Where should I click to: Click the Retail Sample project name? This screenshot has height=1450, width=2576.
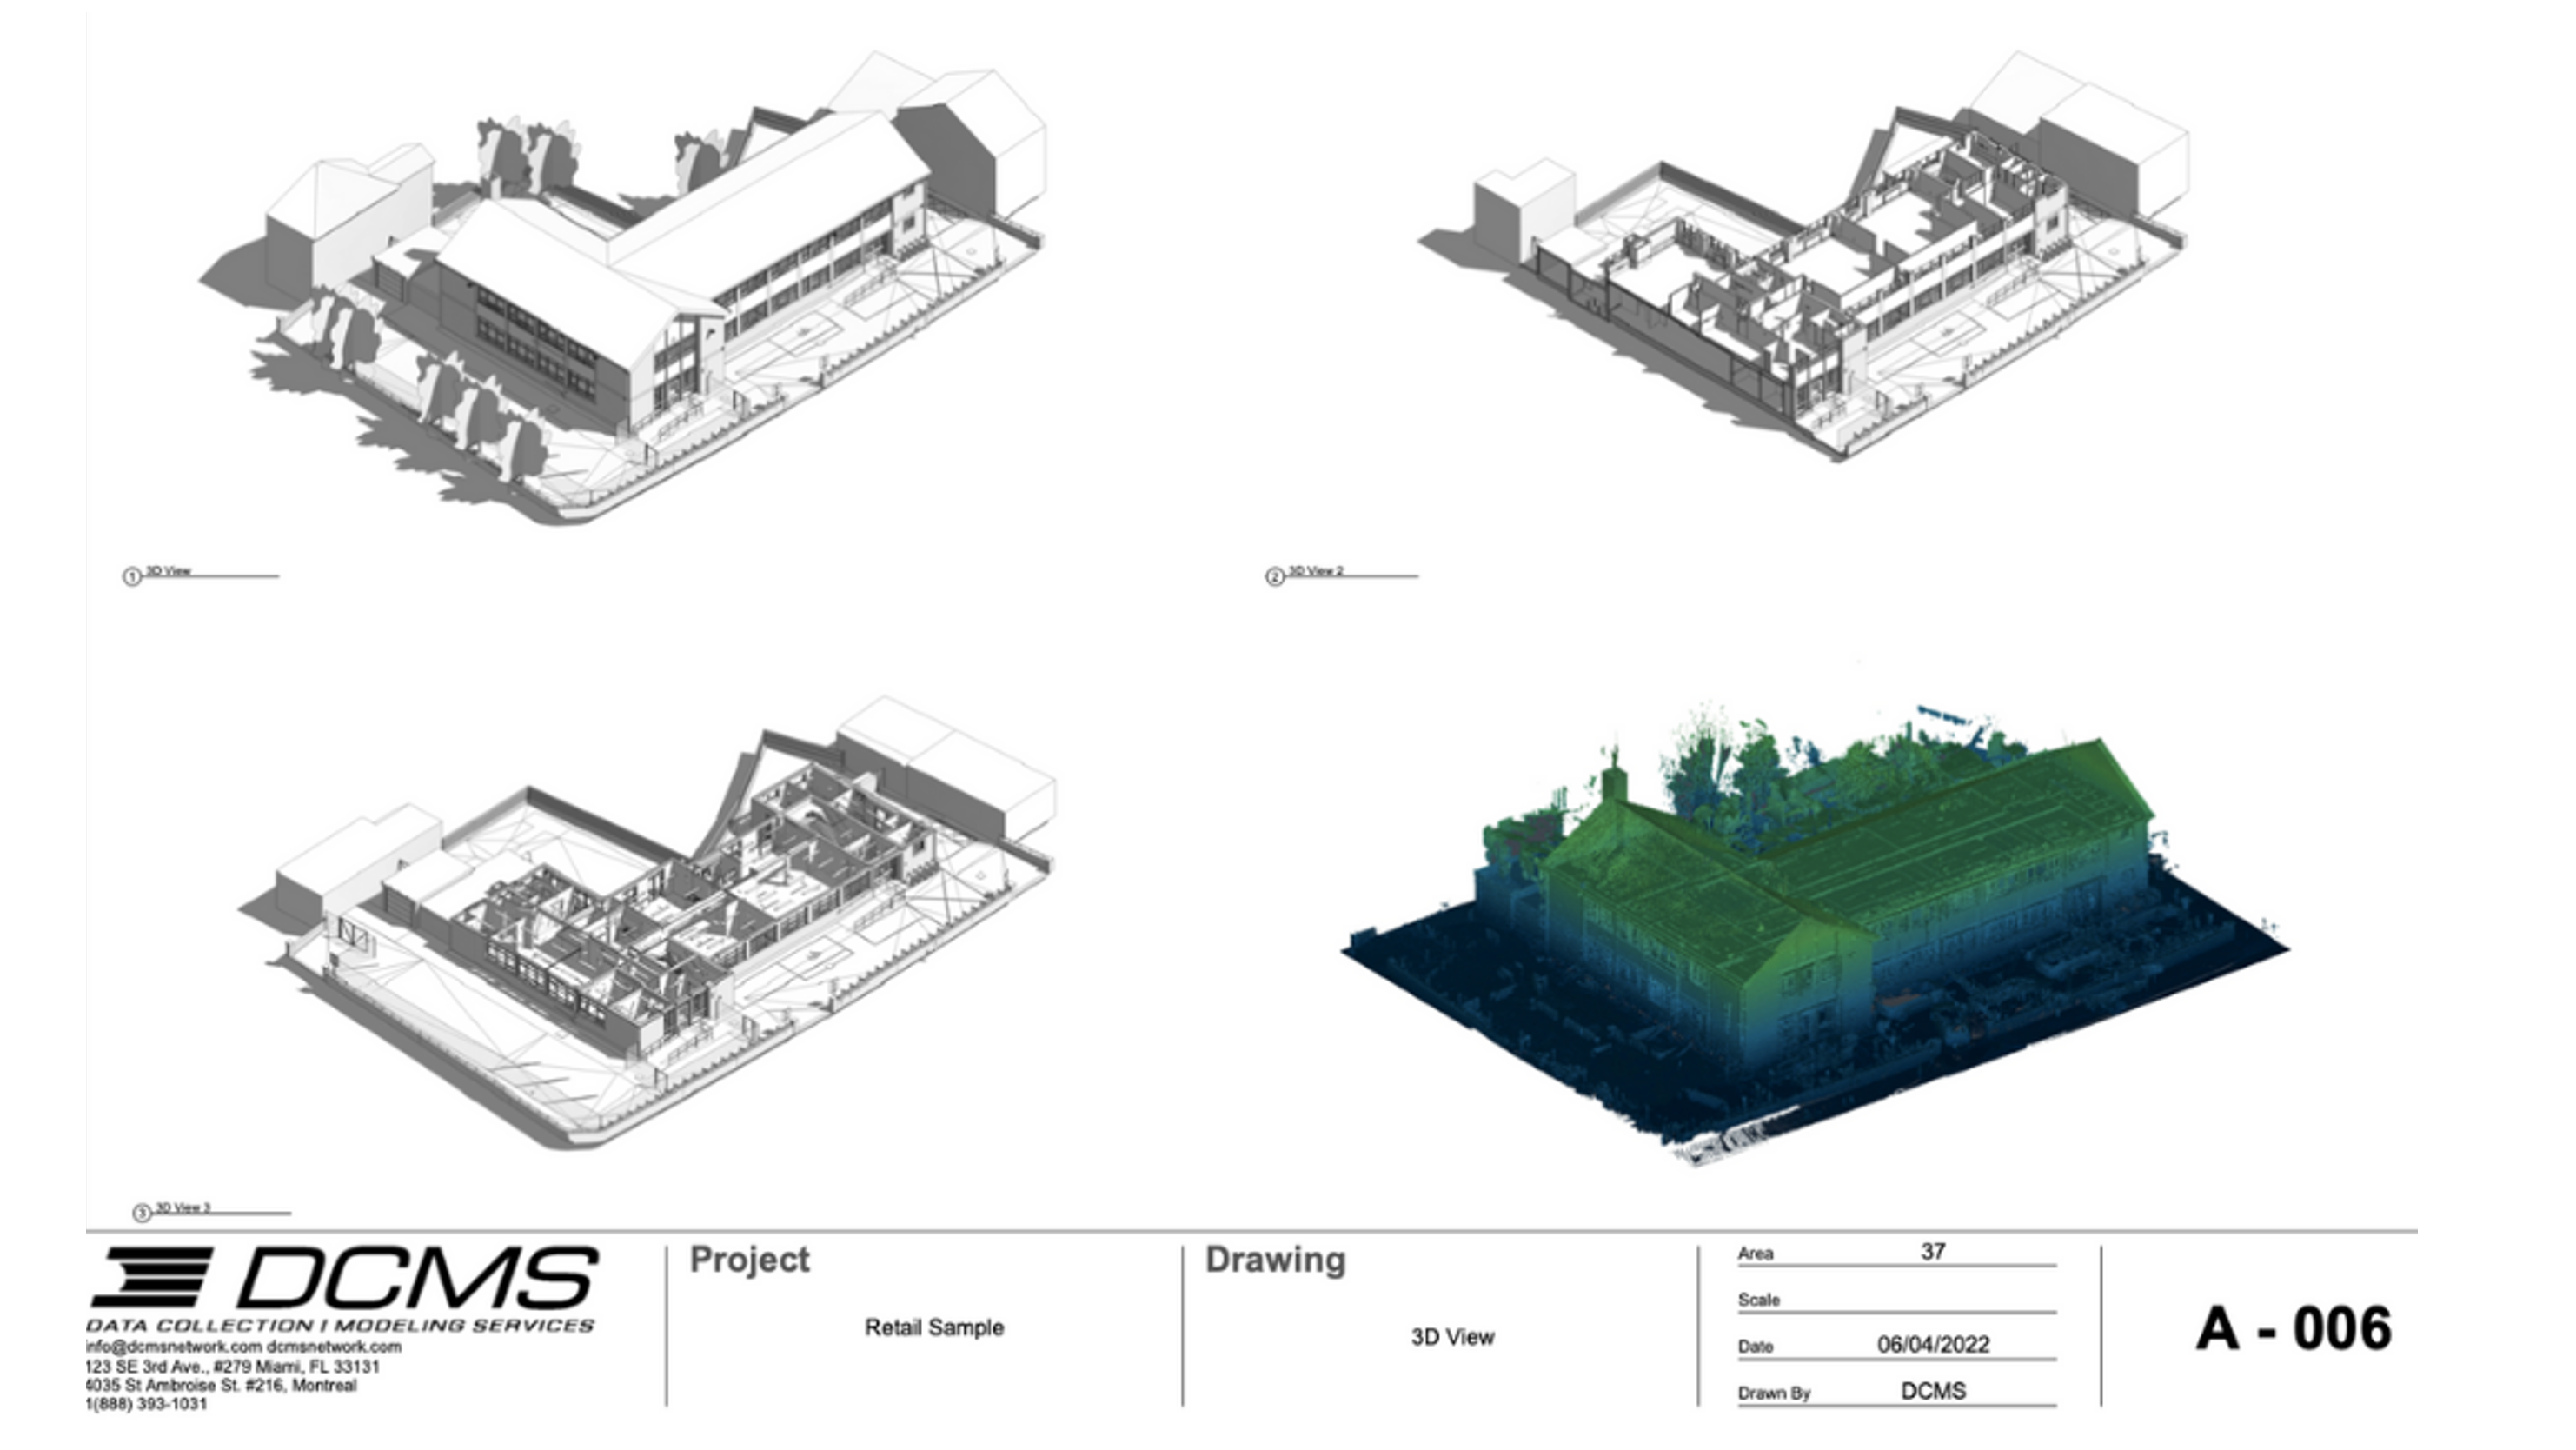[x=934, y=1328]
